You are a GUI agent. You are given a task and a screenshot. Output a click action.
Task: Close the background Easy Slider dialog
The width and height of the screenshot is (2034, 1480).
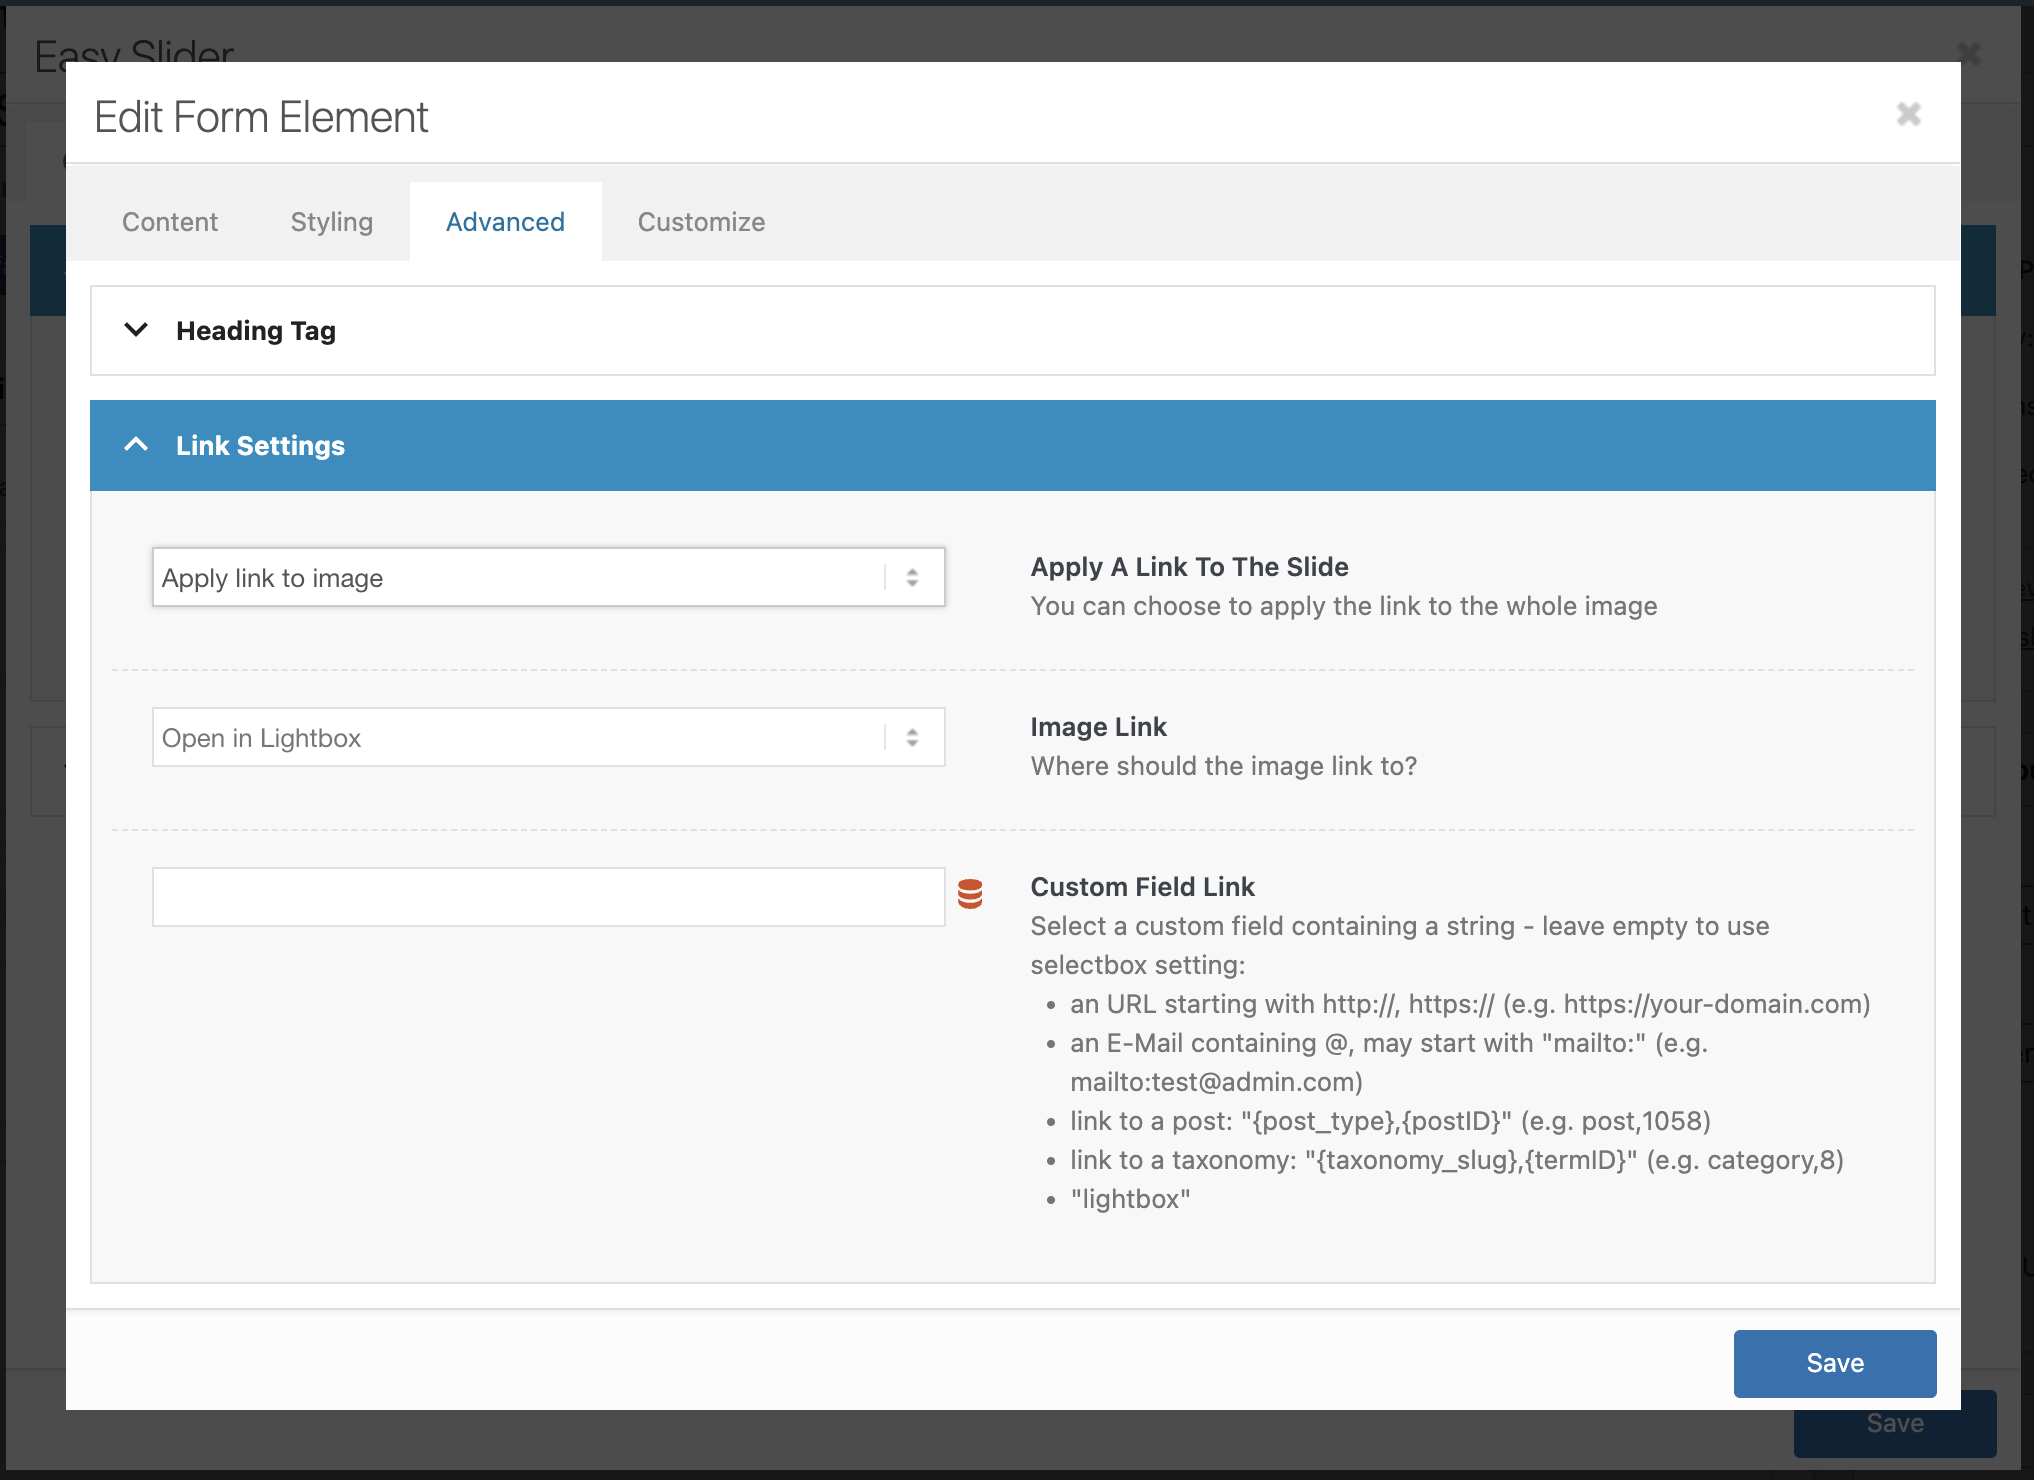coord(1968,53)
